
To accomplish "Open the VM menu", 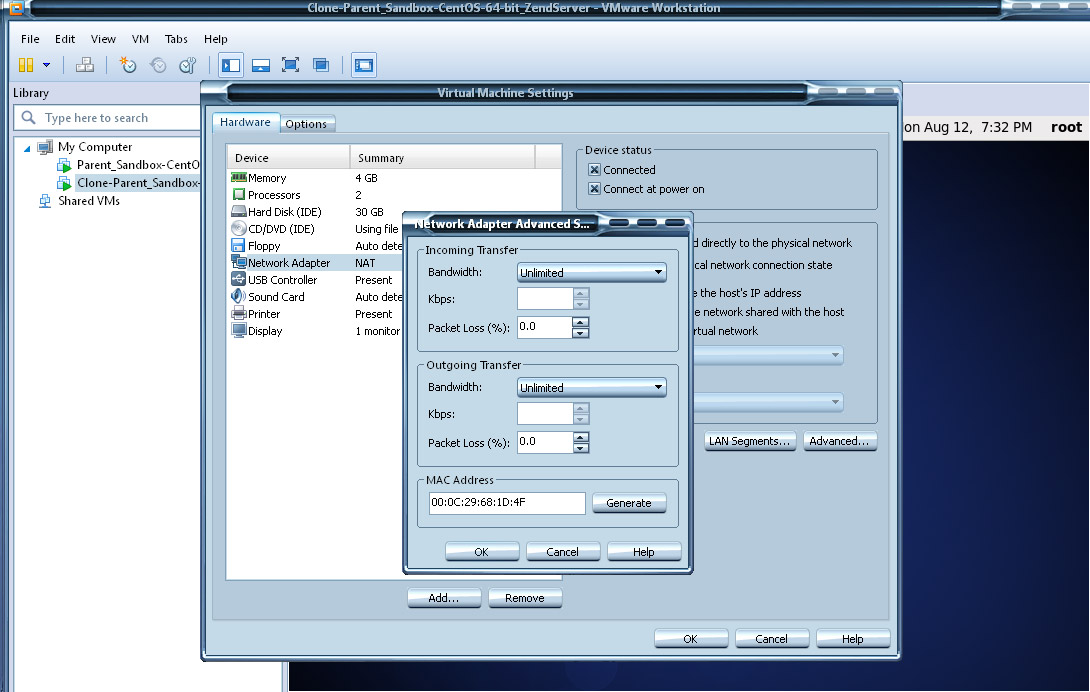I will point(140,39).
